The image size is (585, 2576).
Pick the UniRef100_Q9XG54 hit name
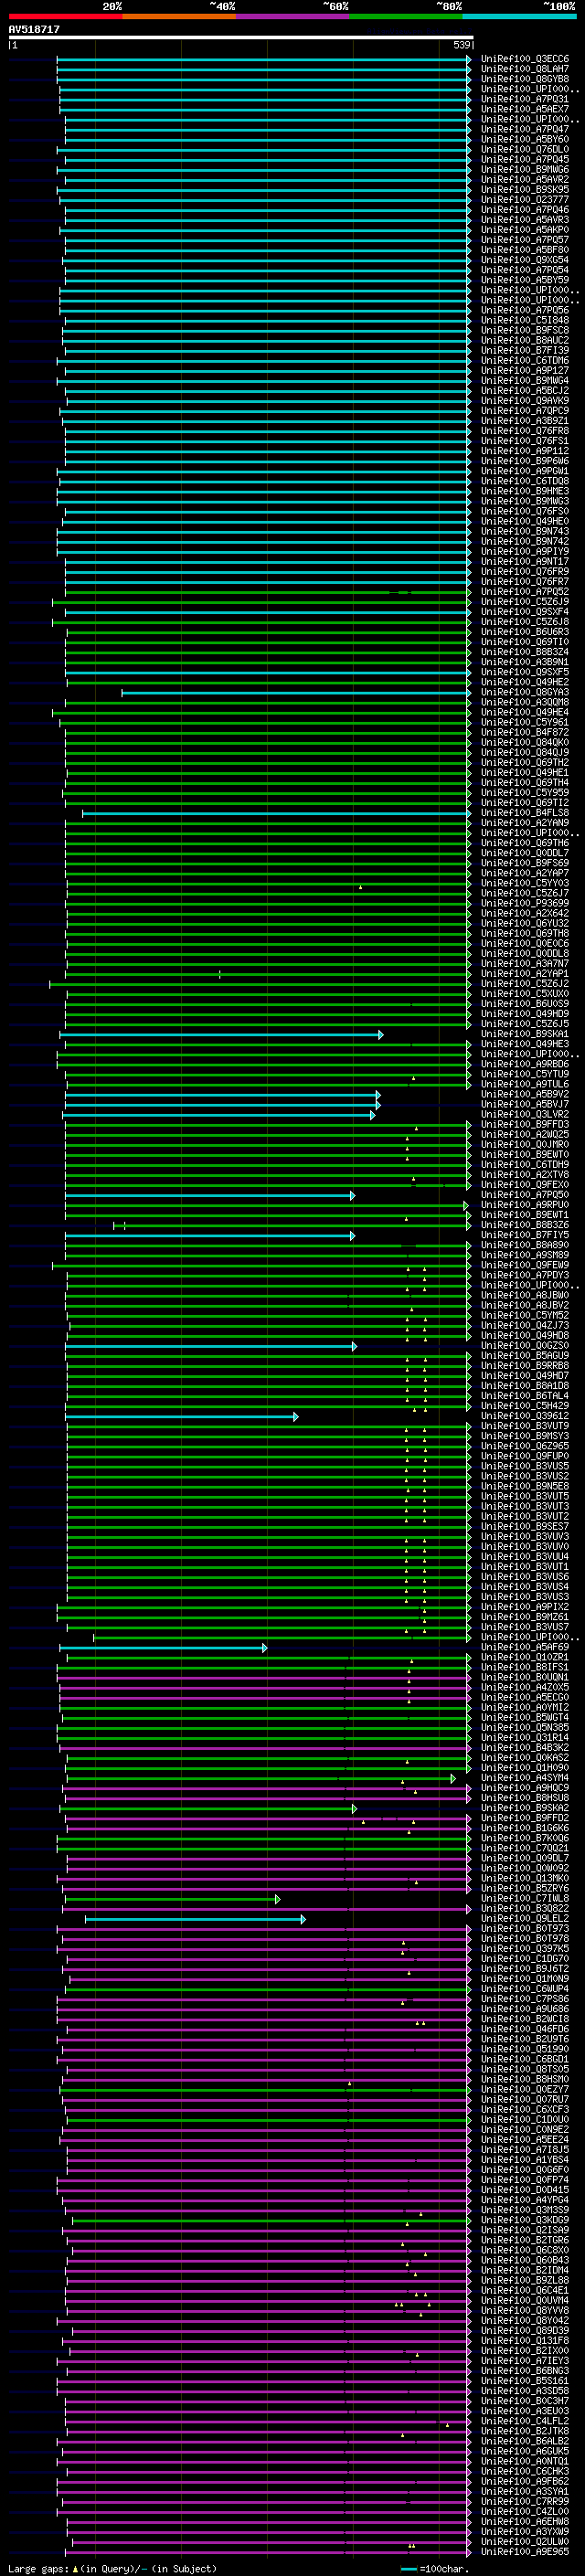(524, 260)
